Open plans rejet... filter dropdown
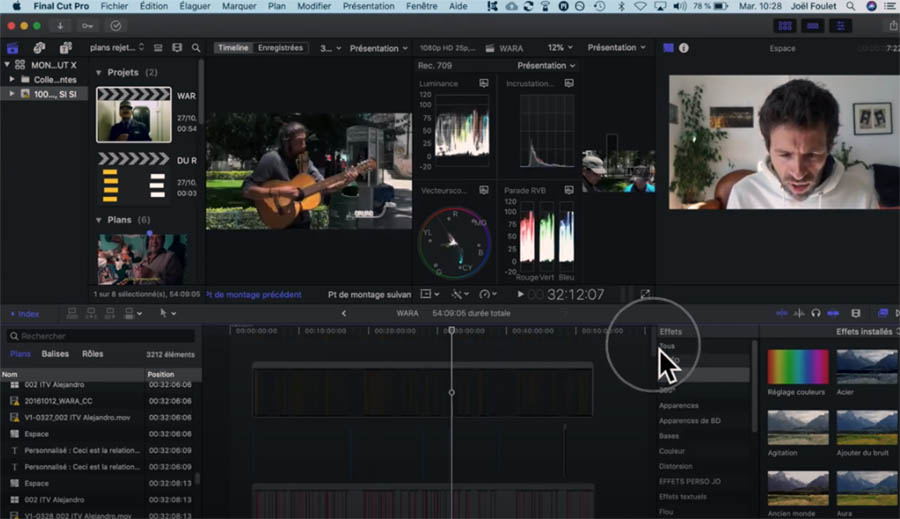 click(x=117, y=48)
